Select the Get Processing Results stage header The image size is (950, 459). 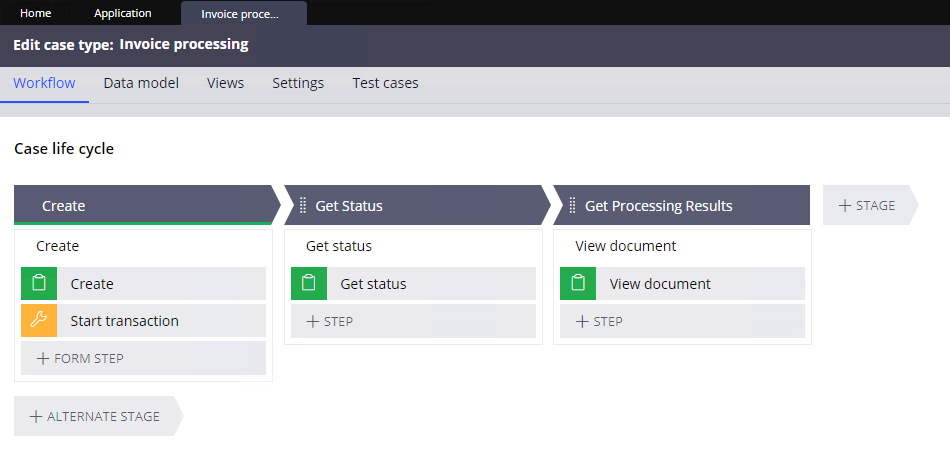point(682,205)
